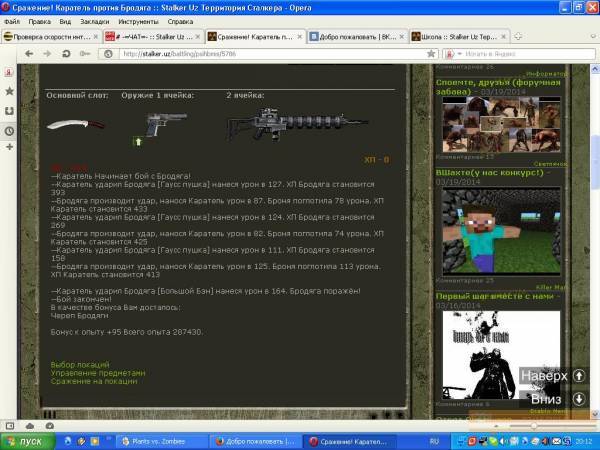Open the Закладки menu
Image resolution: width=600 pixels, height=450 pixels.
[x=94, y=20]
